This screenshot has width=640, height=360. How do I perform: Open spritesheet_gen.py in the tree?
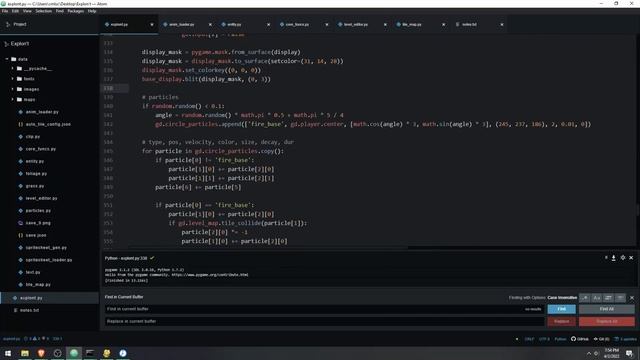click(46, 248)
